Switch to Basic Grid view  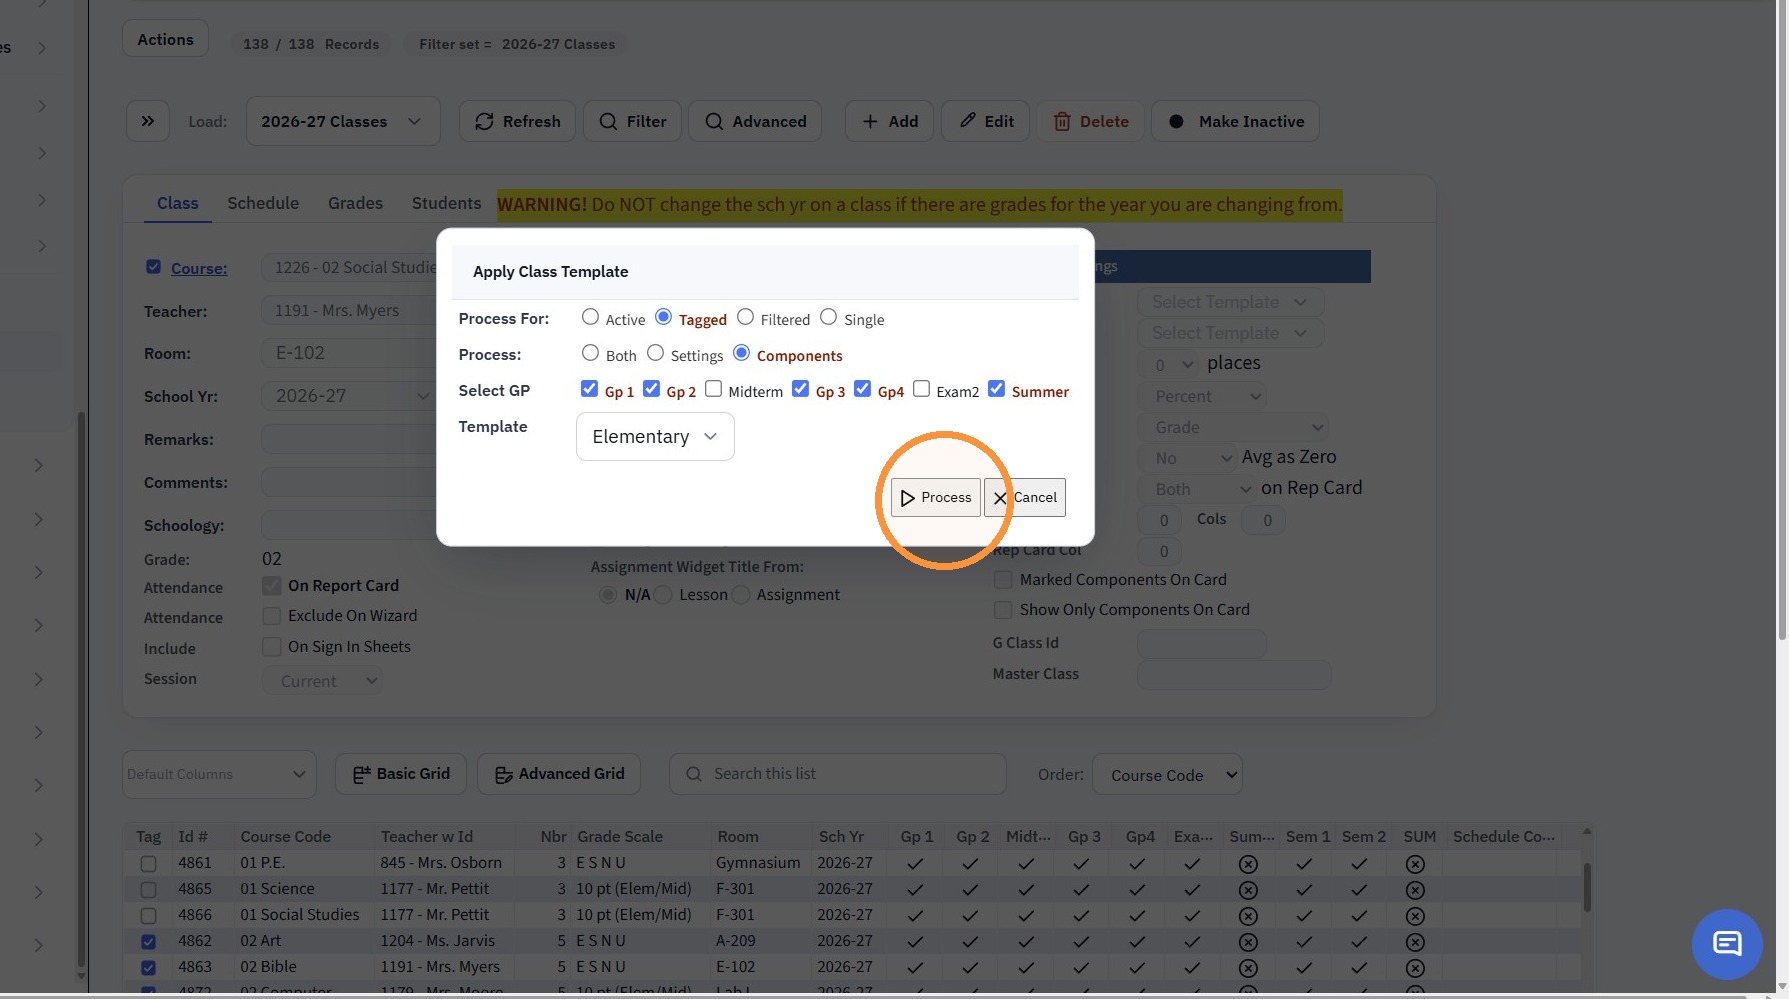click(x=401, y=774)
